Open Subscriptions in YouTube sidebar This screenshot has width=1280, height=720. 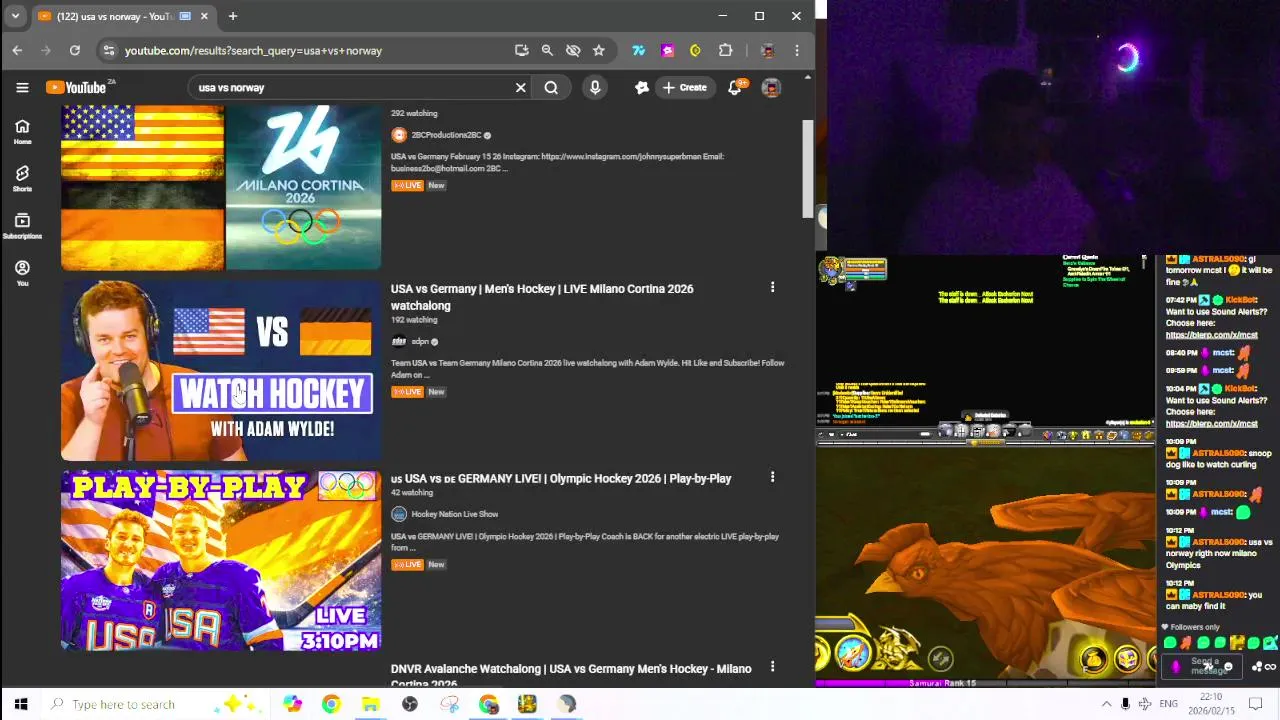(22, 225)
